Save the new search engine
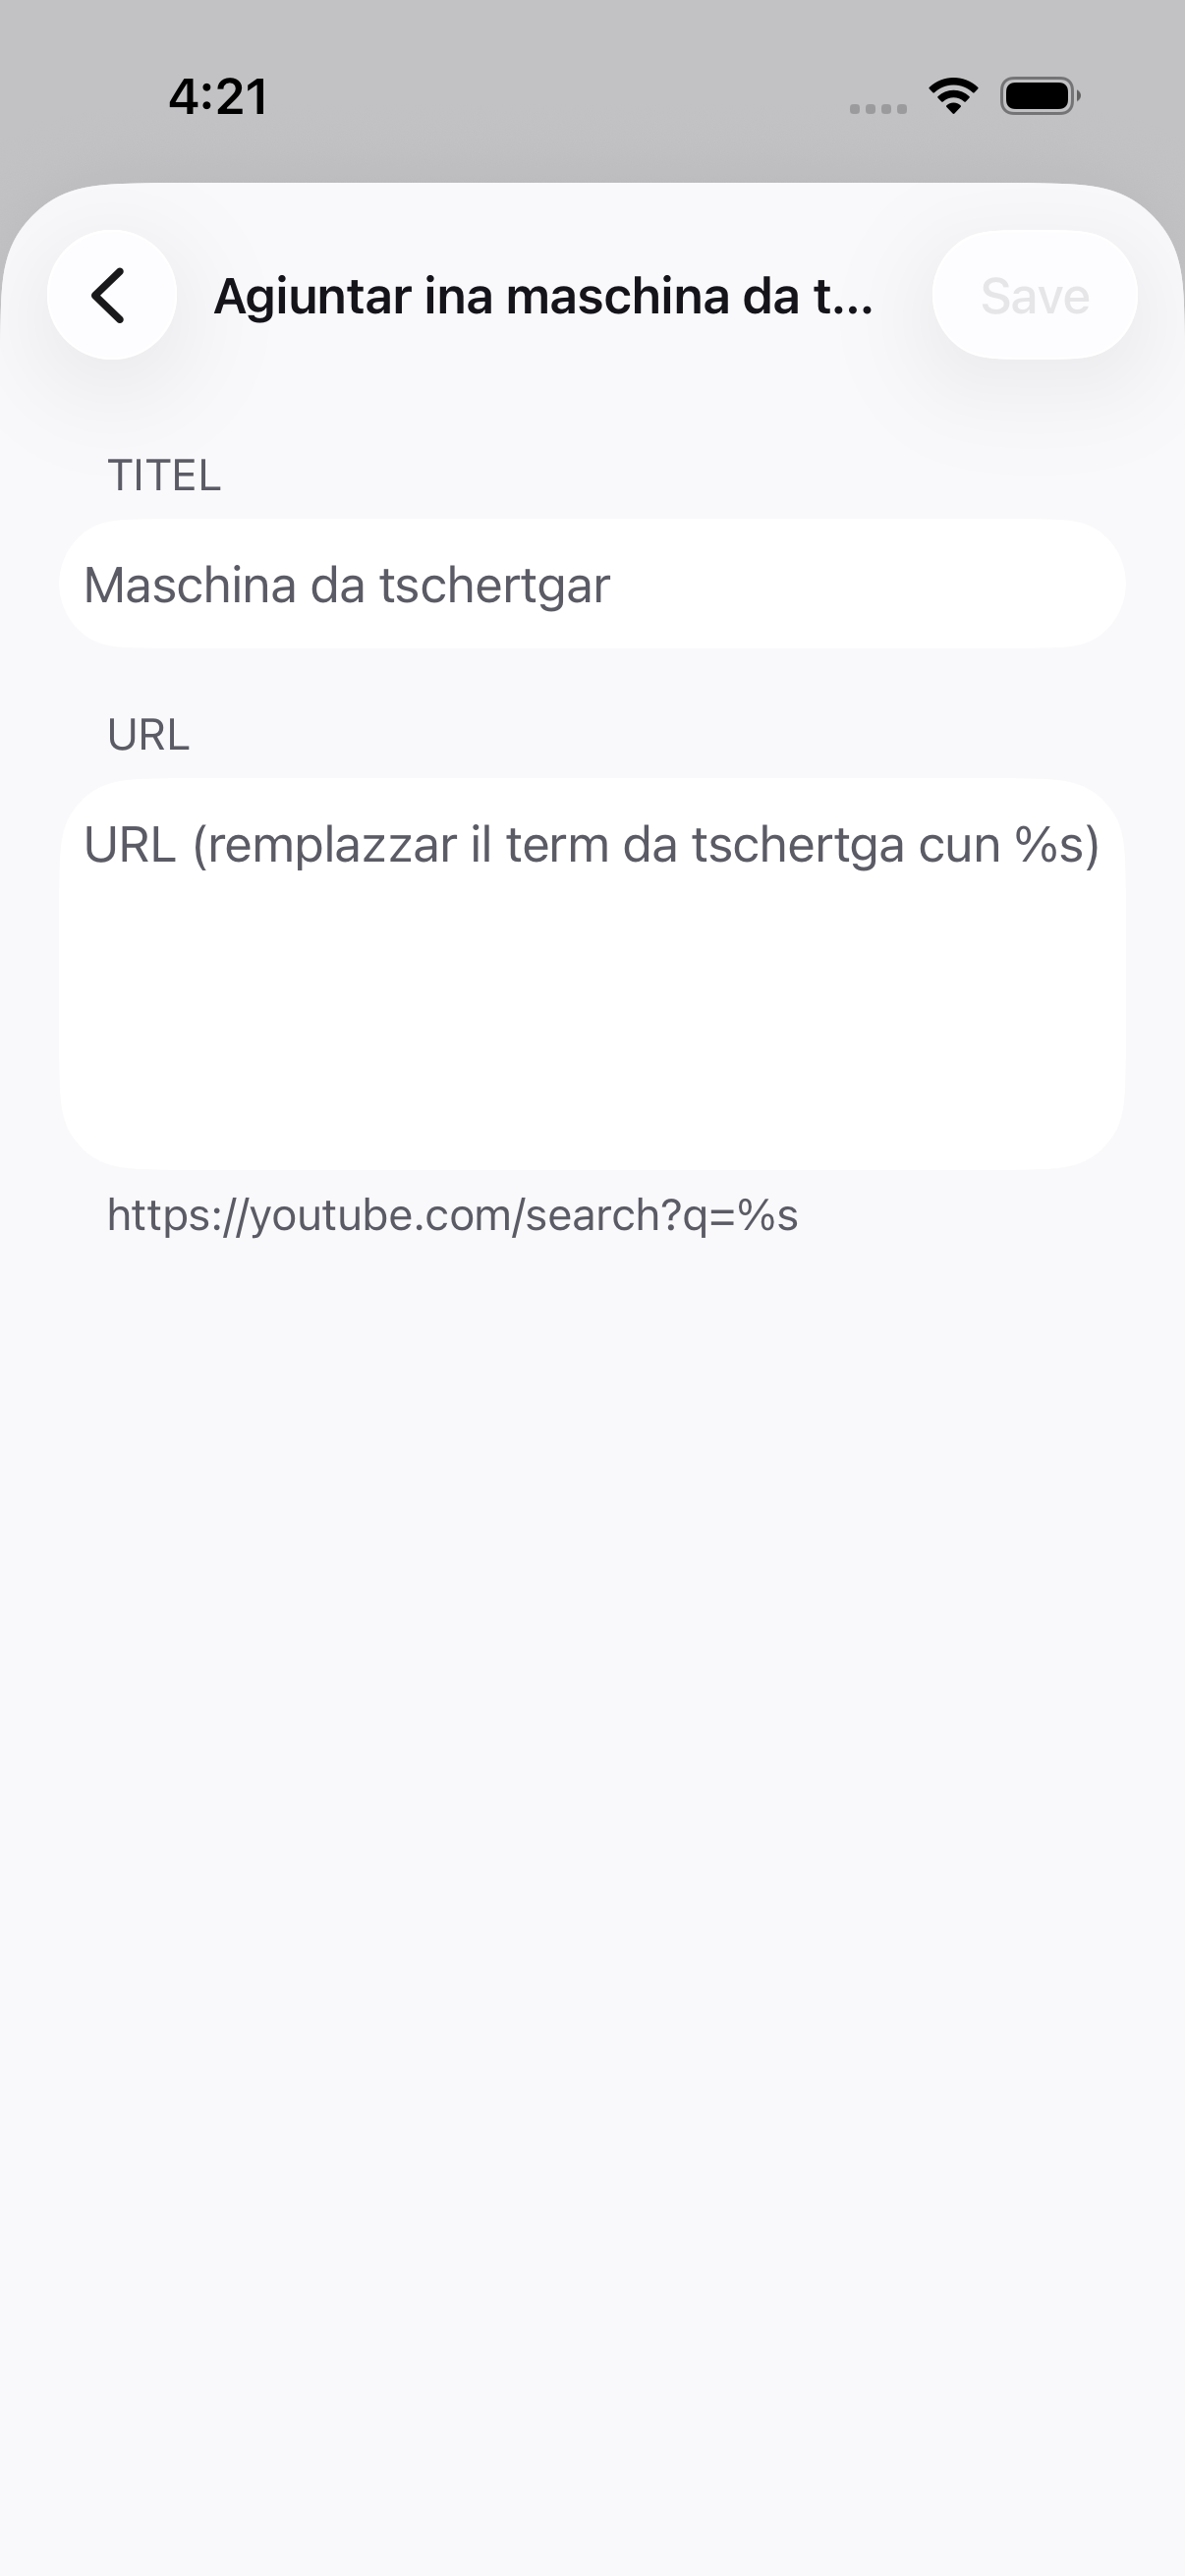 click(1035, 295)
